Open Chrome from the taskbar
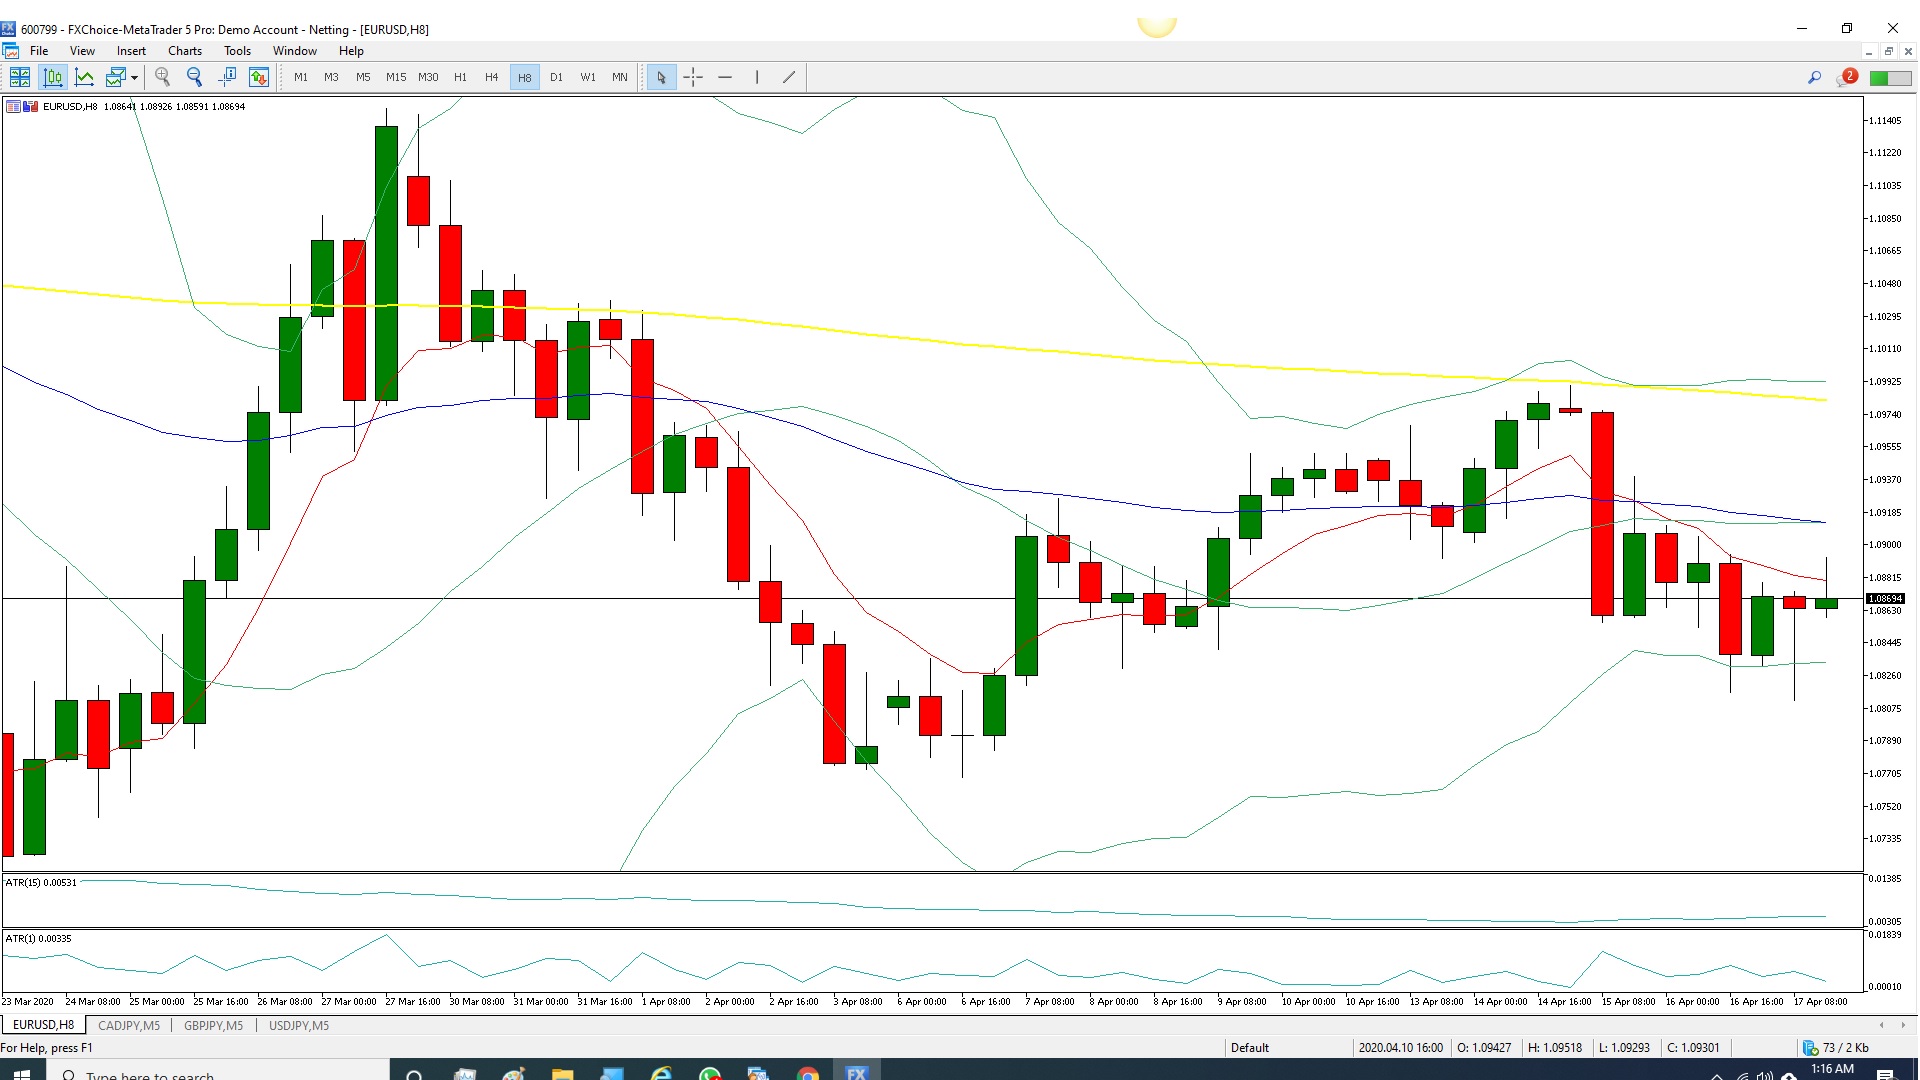The width and height of the screenshot is (1920, 1080). click(x=808, y=1073)
